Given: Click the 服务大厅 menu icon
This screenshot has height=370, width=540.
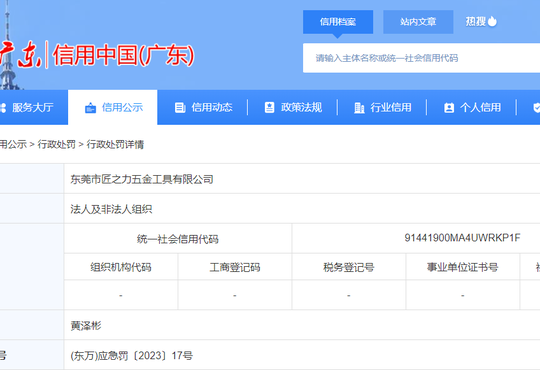Looking at the screenshot, I should point(2,107).
